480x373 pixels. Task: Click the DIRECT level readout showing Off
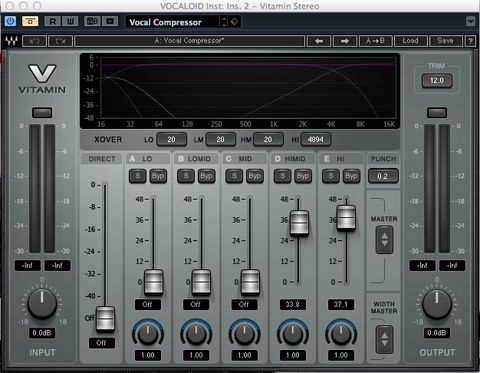coord(101,343)
